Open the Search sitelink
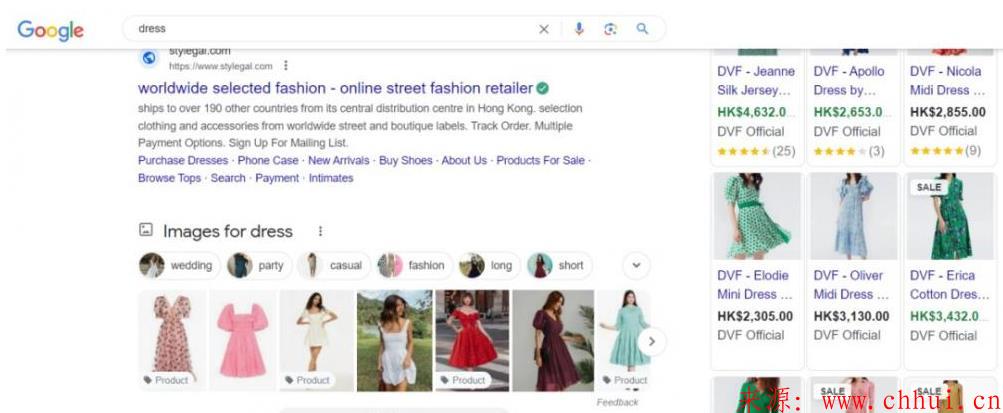 coord(228,178)
